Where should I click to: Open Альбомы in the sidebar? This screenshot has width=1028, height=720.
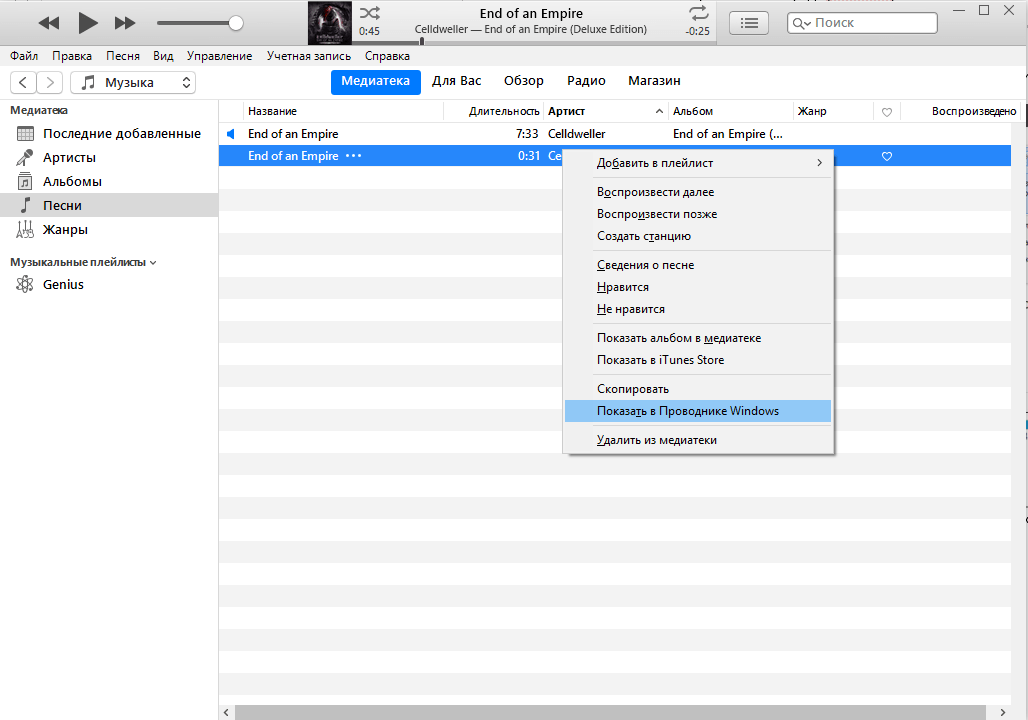coord(72,182)
